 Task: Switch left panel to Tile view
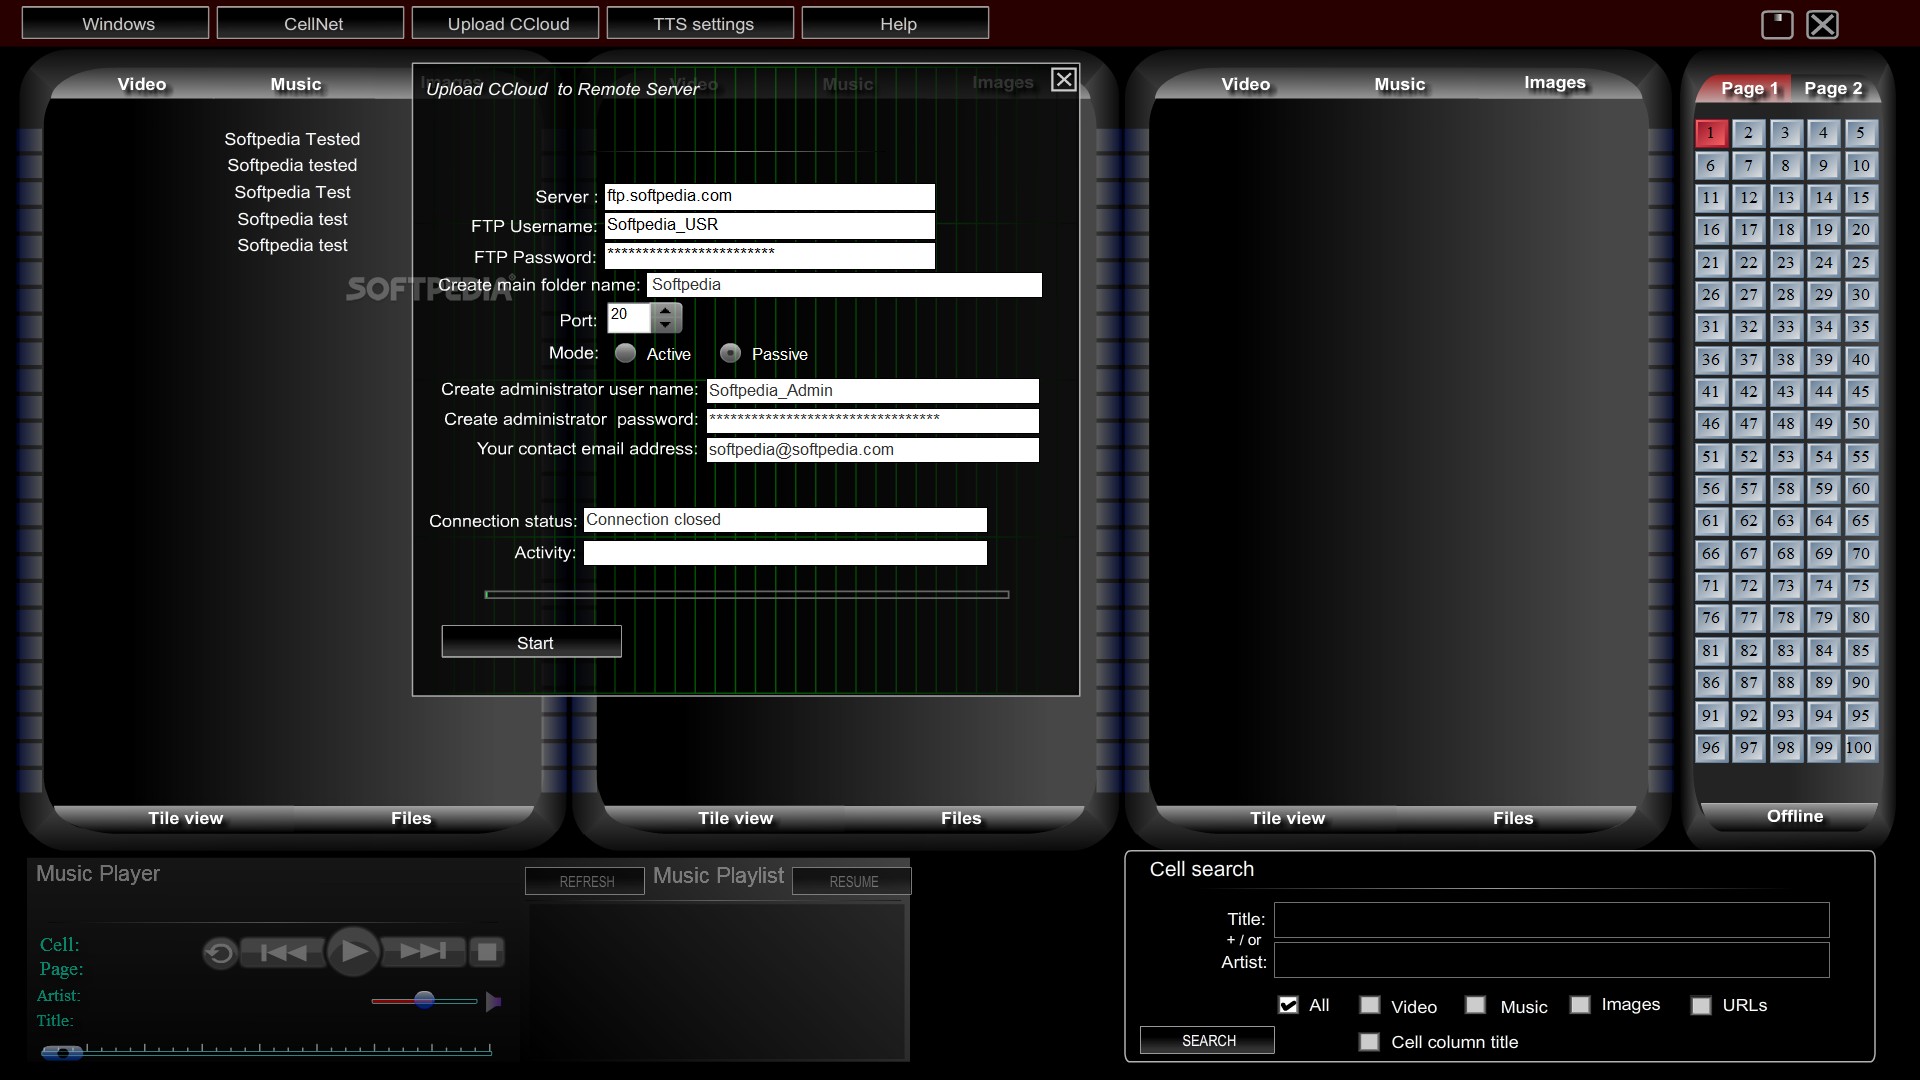coord(186,818)
